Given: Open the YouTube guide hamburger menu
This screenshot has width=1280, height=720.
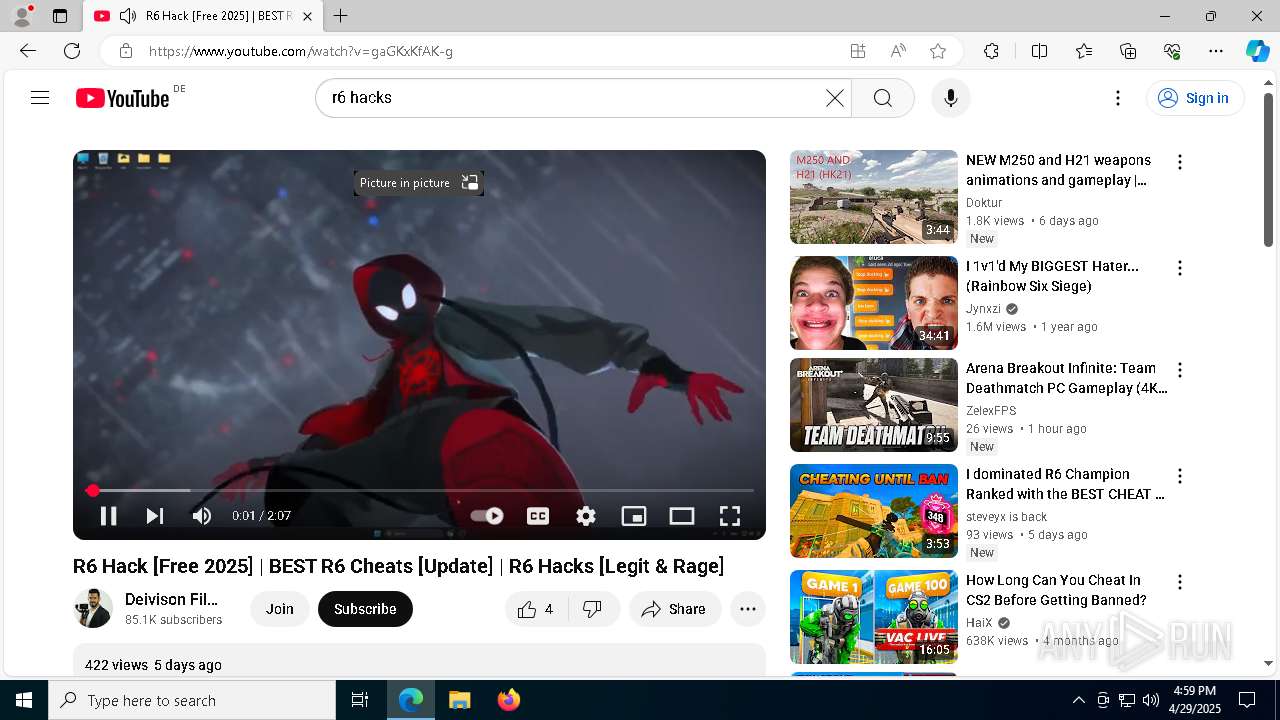Looking at the screenshot, I should coord(40,98).
